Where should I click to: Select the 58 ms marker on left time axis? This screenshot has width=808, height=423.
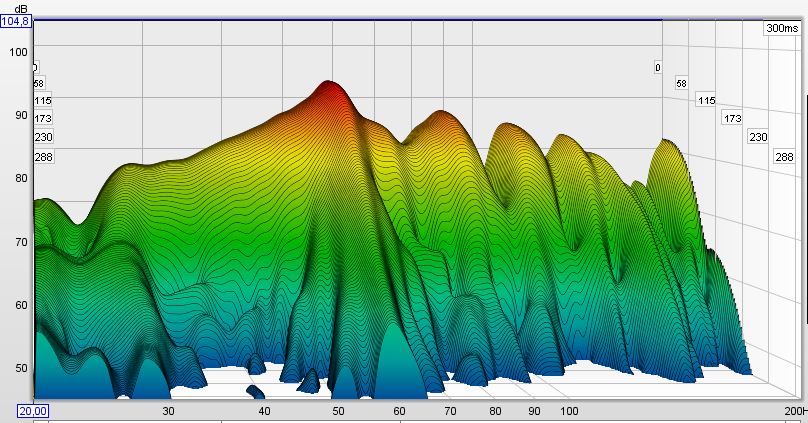(x=39, y=84)
